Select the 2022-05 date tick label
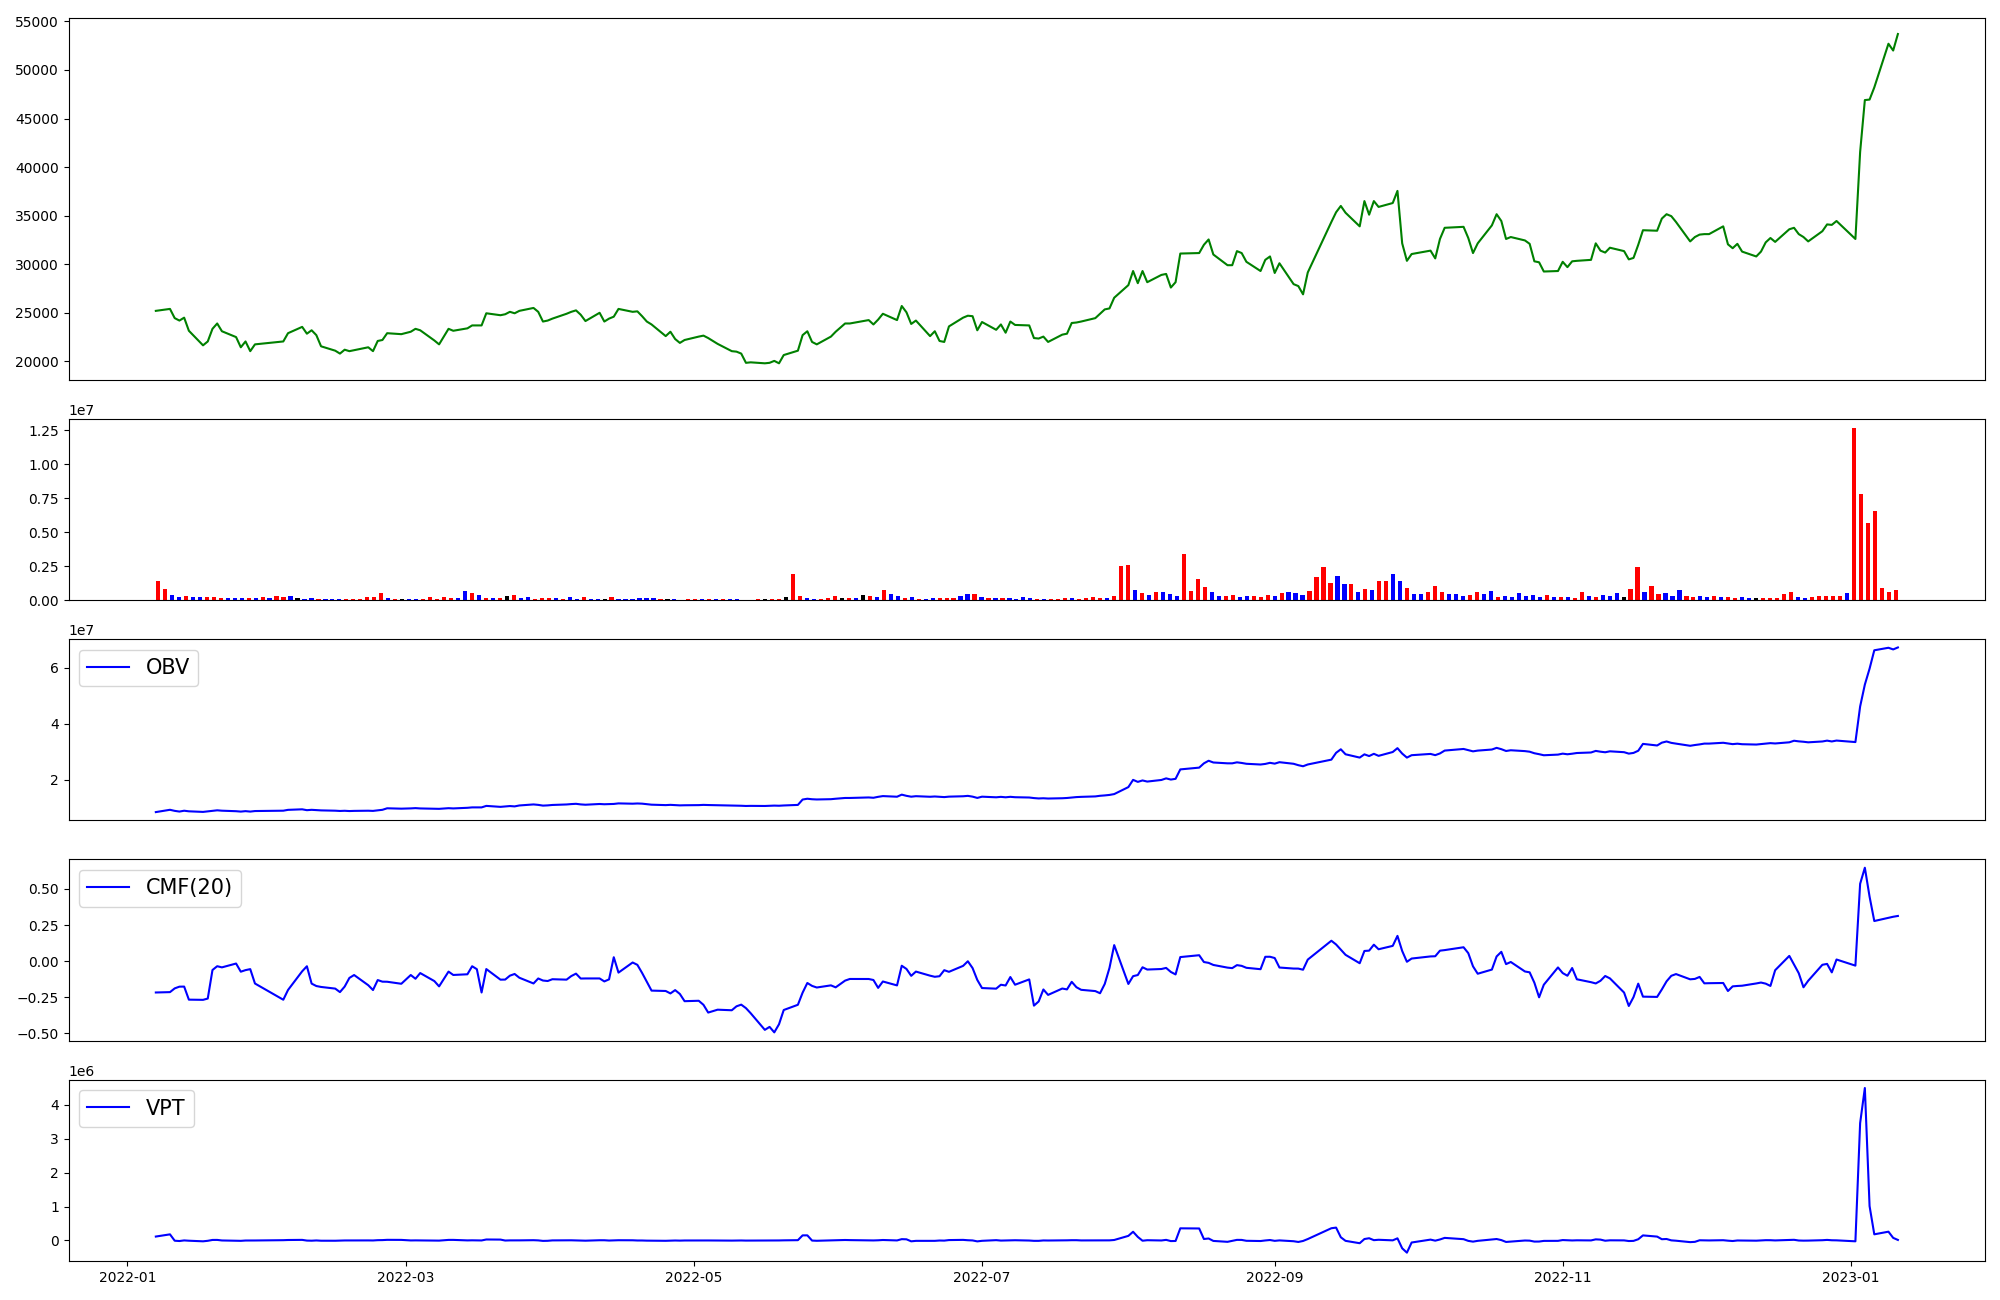2000x1300 pixels. [694, 1277]
